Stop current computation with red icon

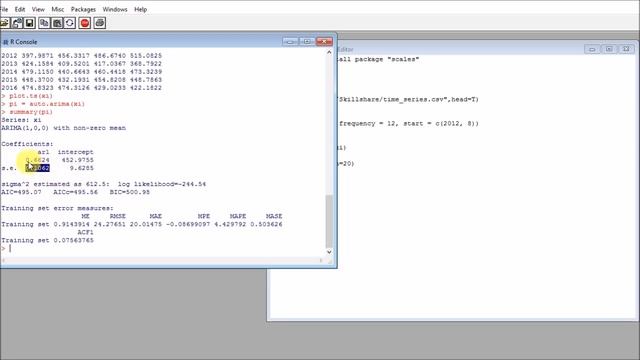(x=85, y=23)
